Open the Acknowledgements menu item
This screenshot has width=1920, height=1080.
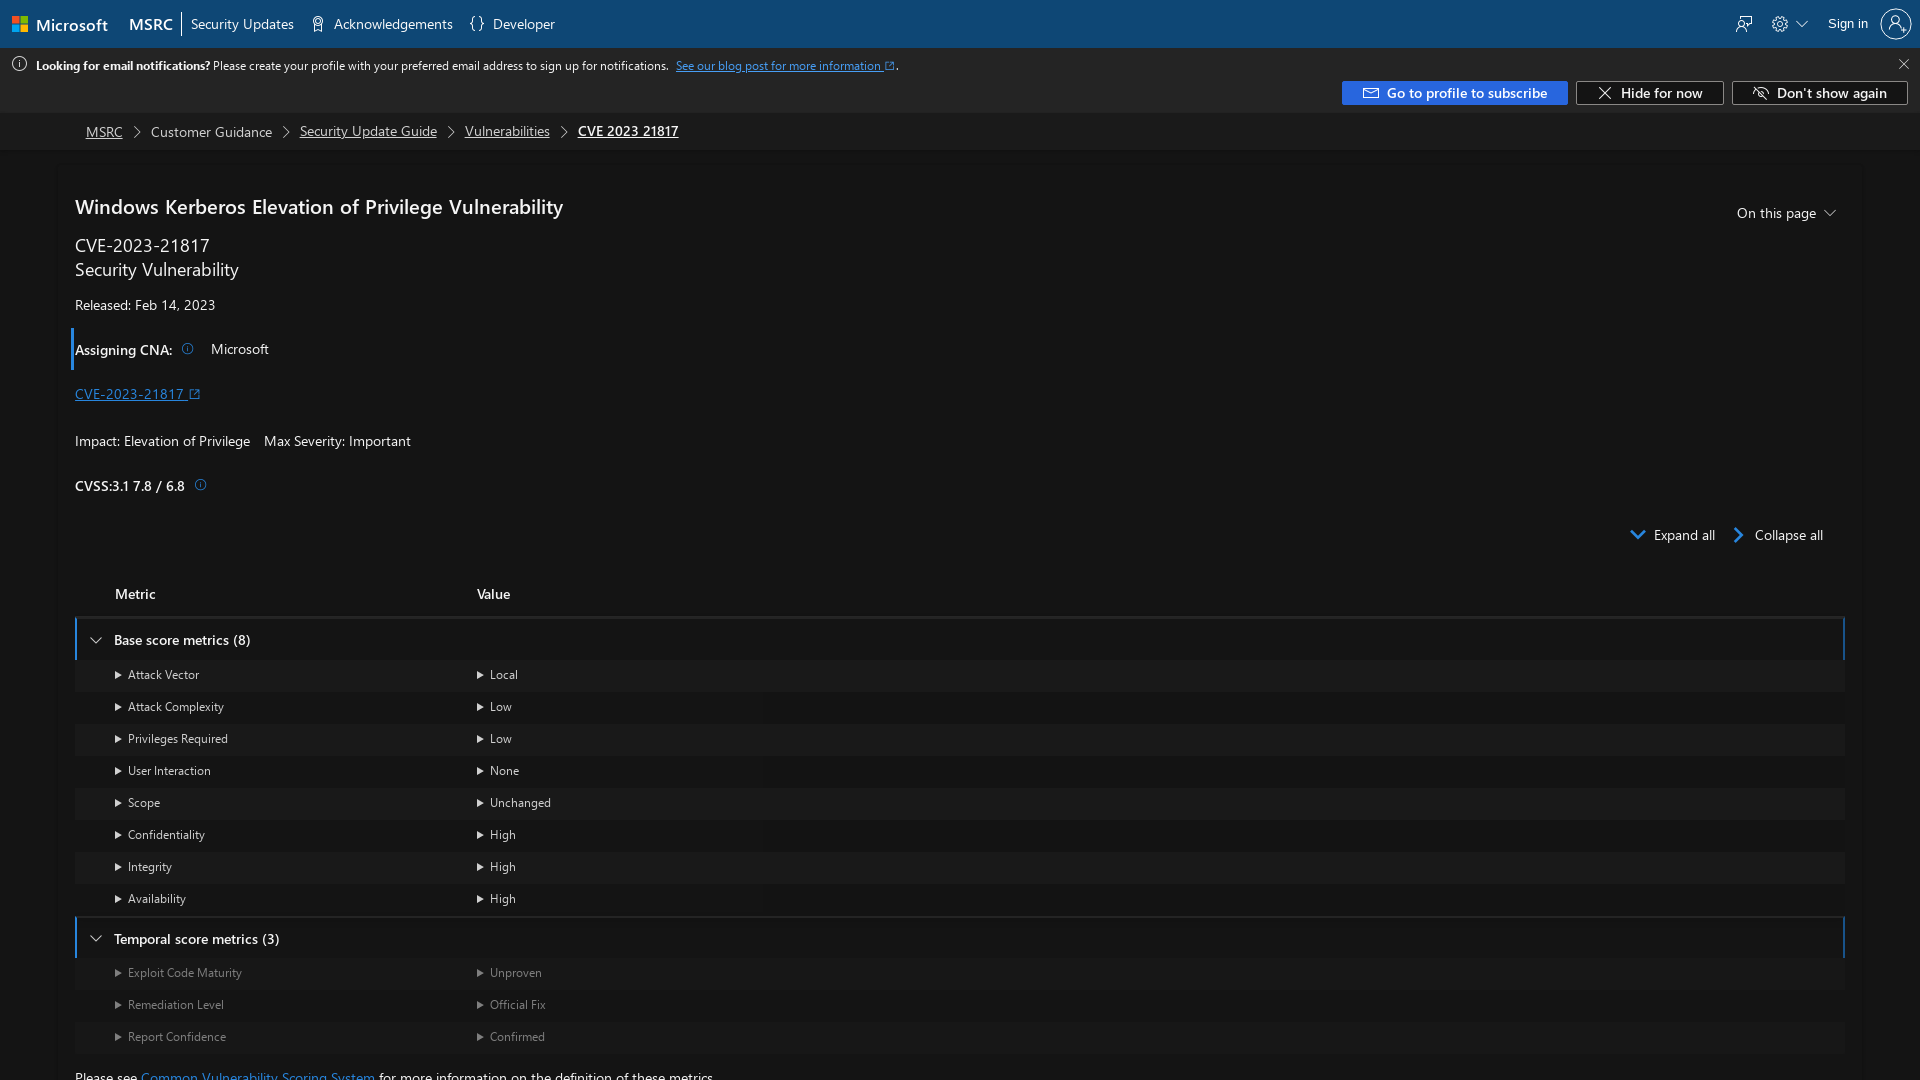tap(382, 24)
